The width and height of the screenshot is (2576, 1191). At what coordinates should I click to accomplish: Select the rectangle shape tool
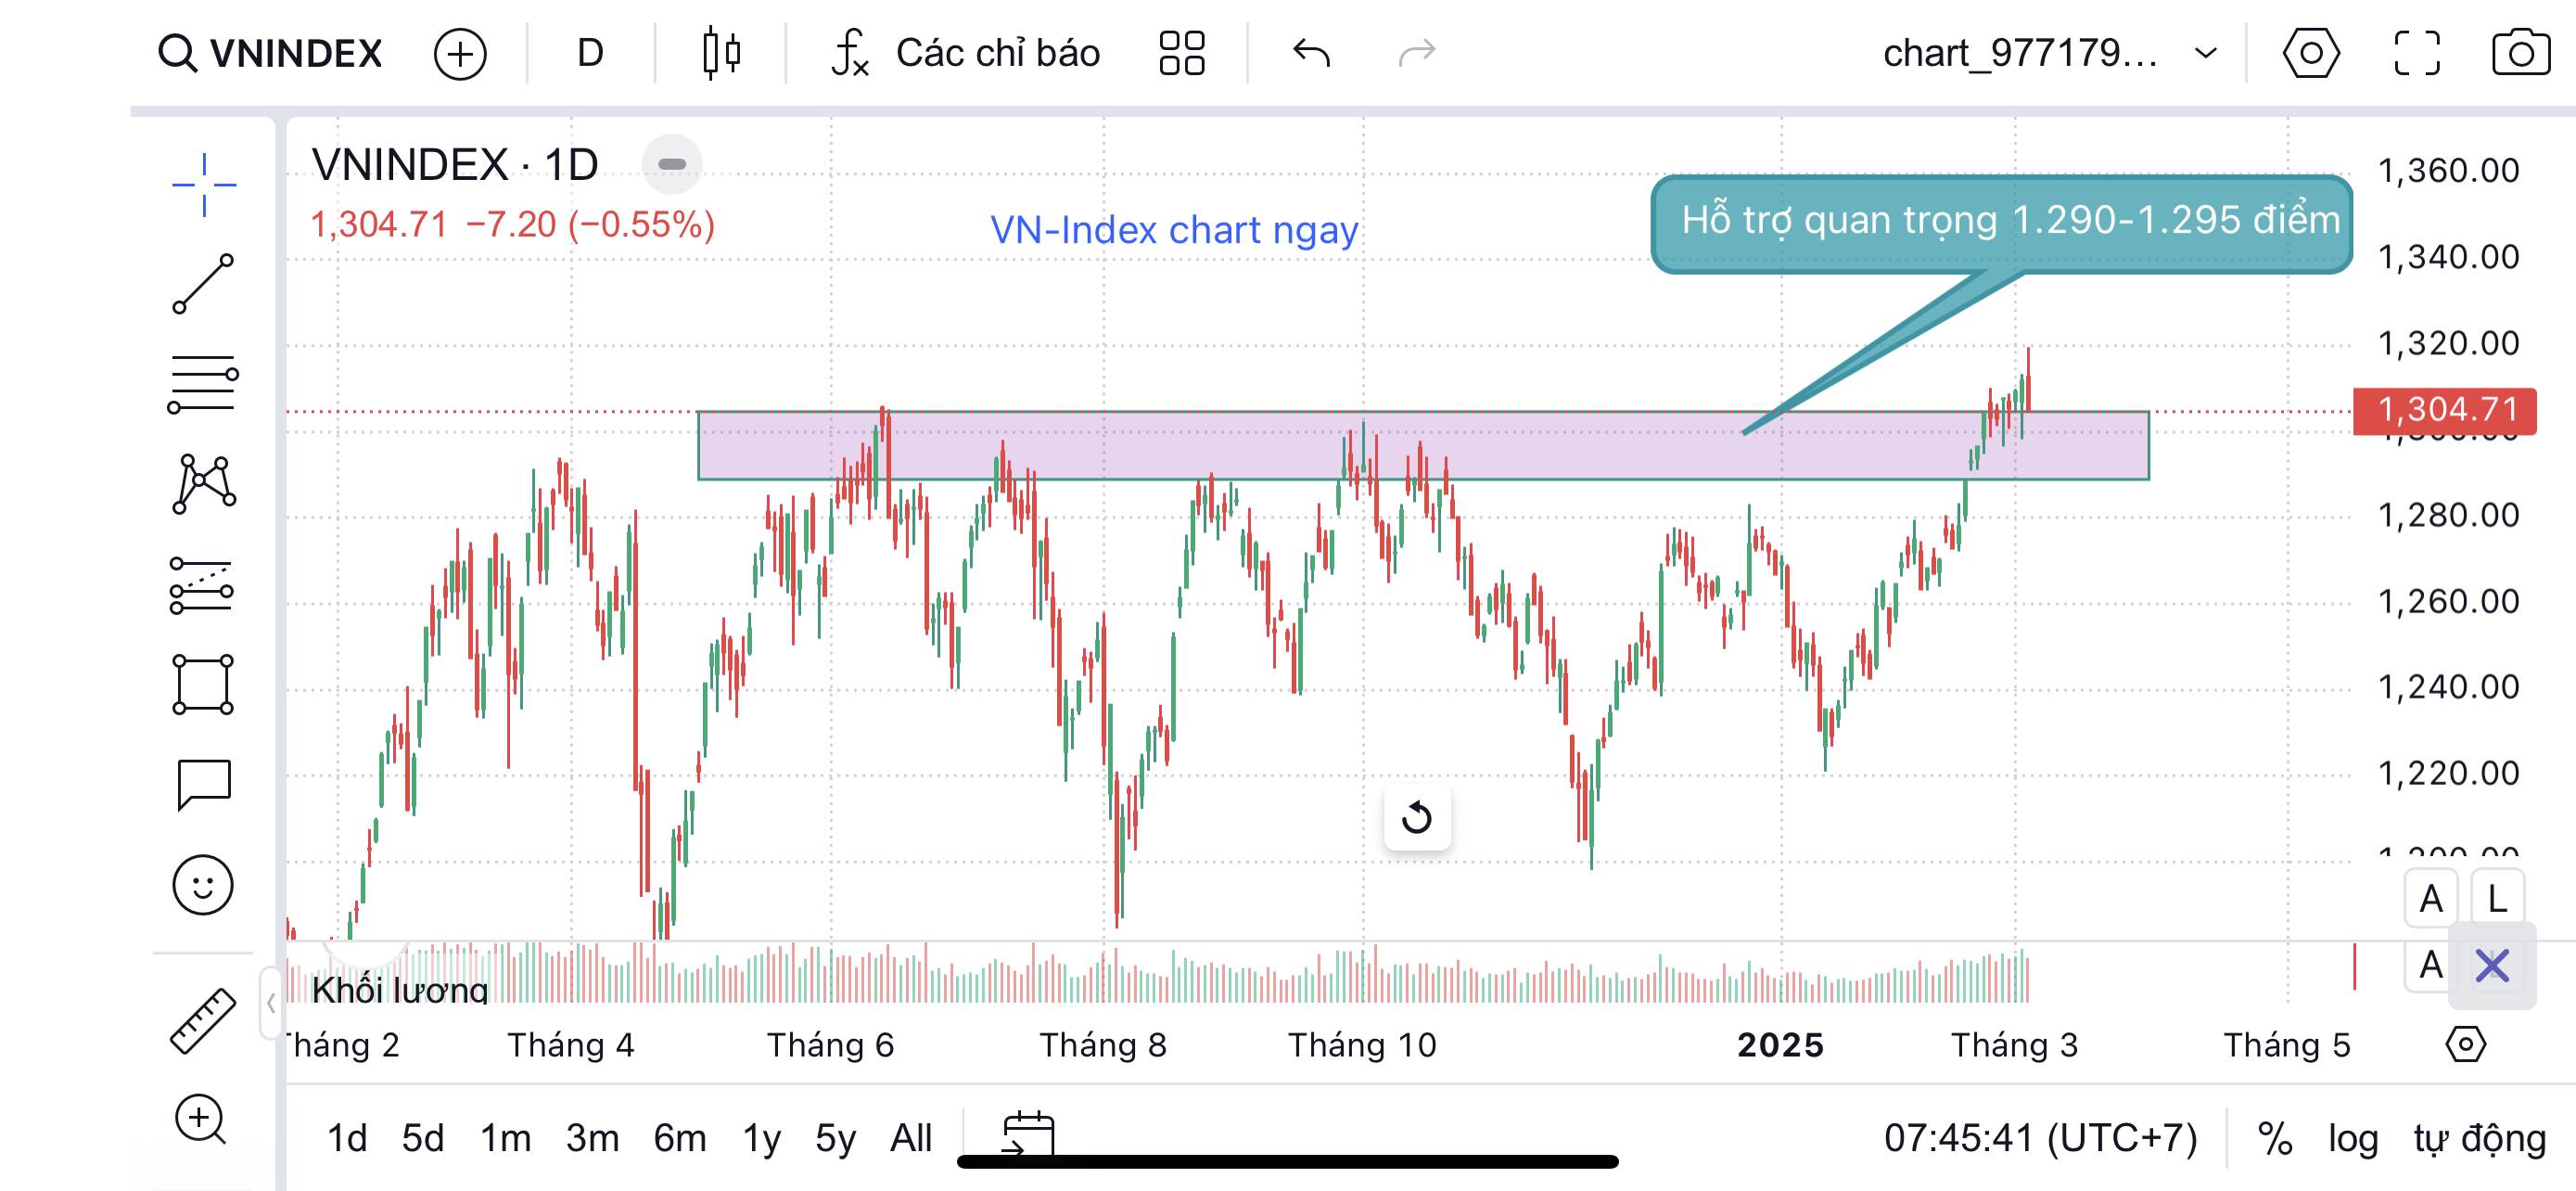tap(203, 685)
